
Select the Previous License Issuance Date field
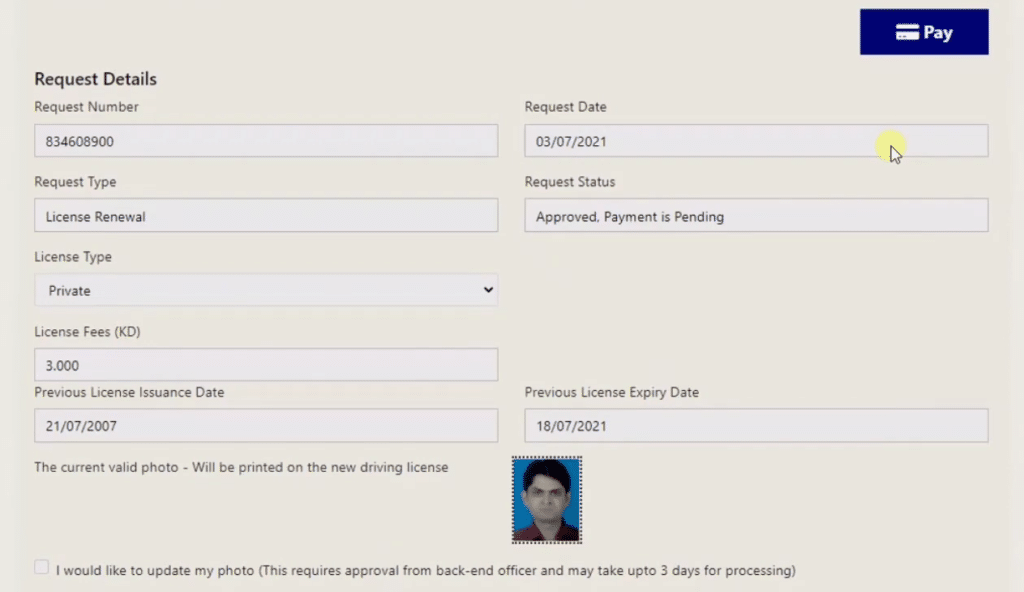click(265, 425)
